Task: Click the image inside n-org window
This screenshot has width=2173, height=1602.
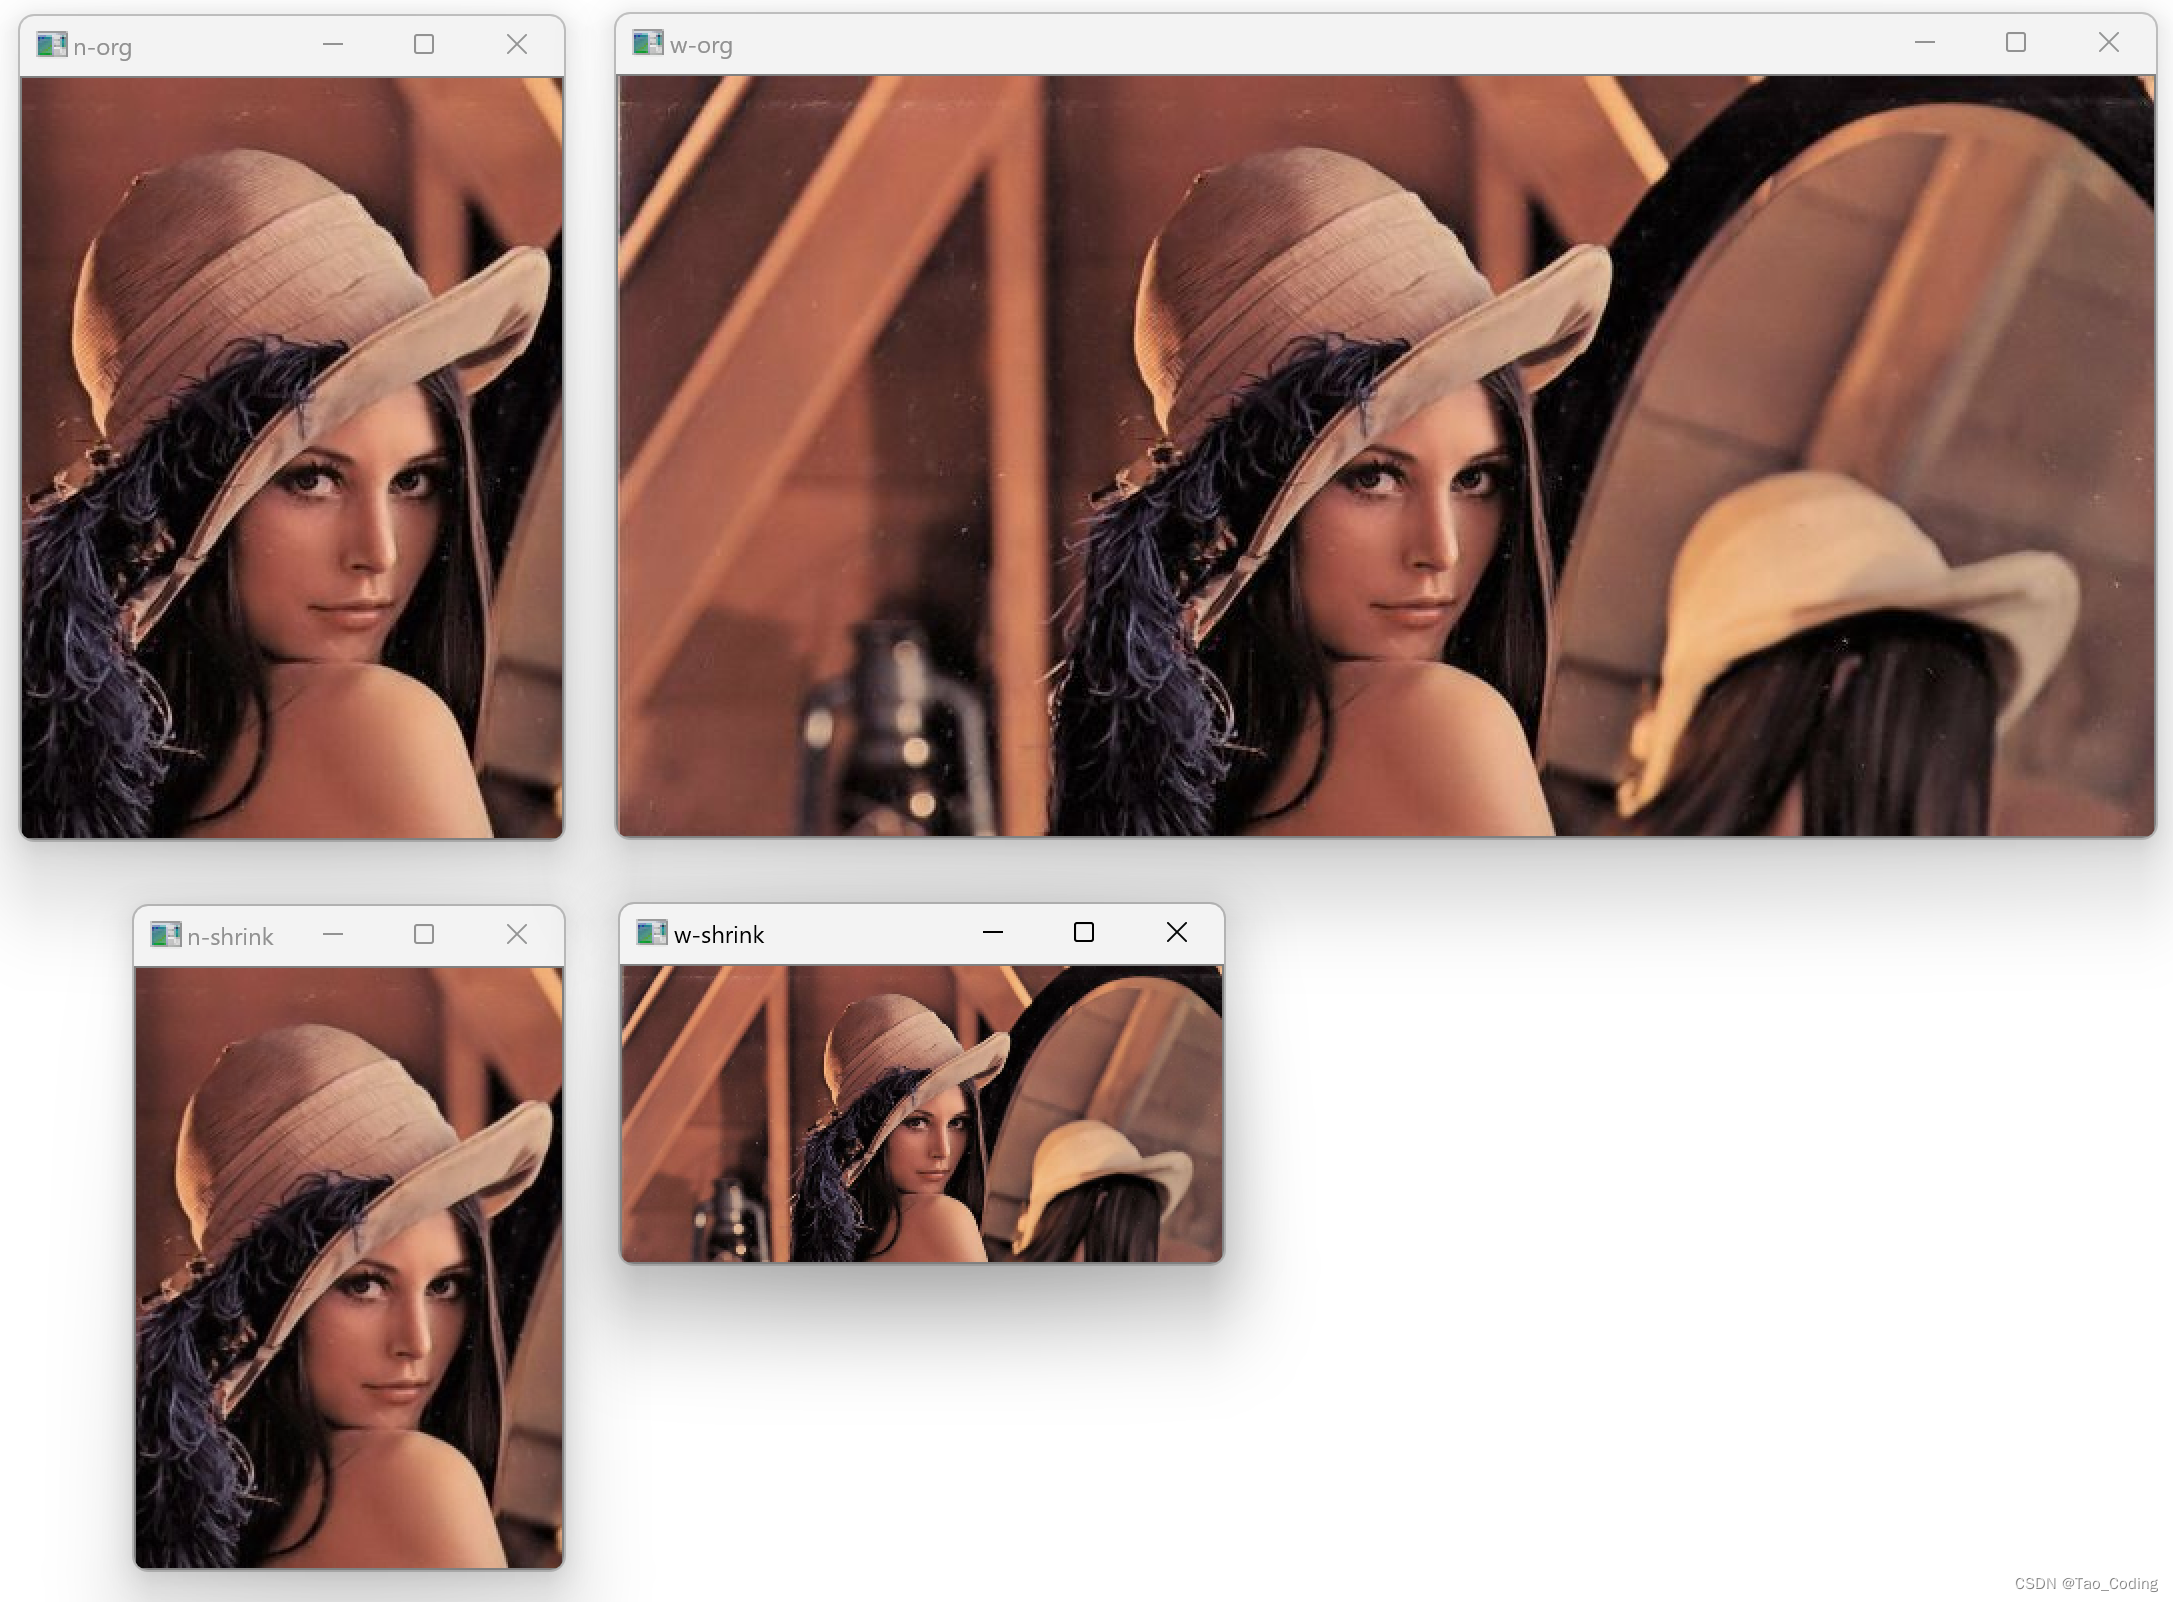Action: coord(292,458)
